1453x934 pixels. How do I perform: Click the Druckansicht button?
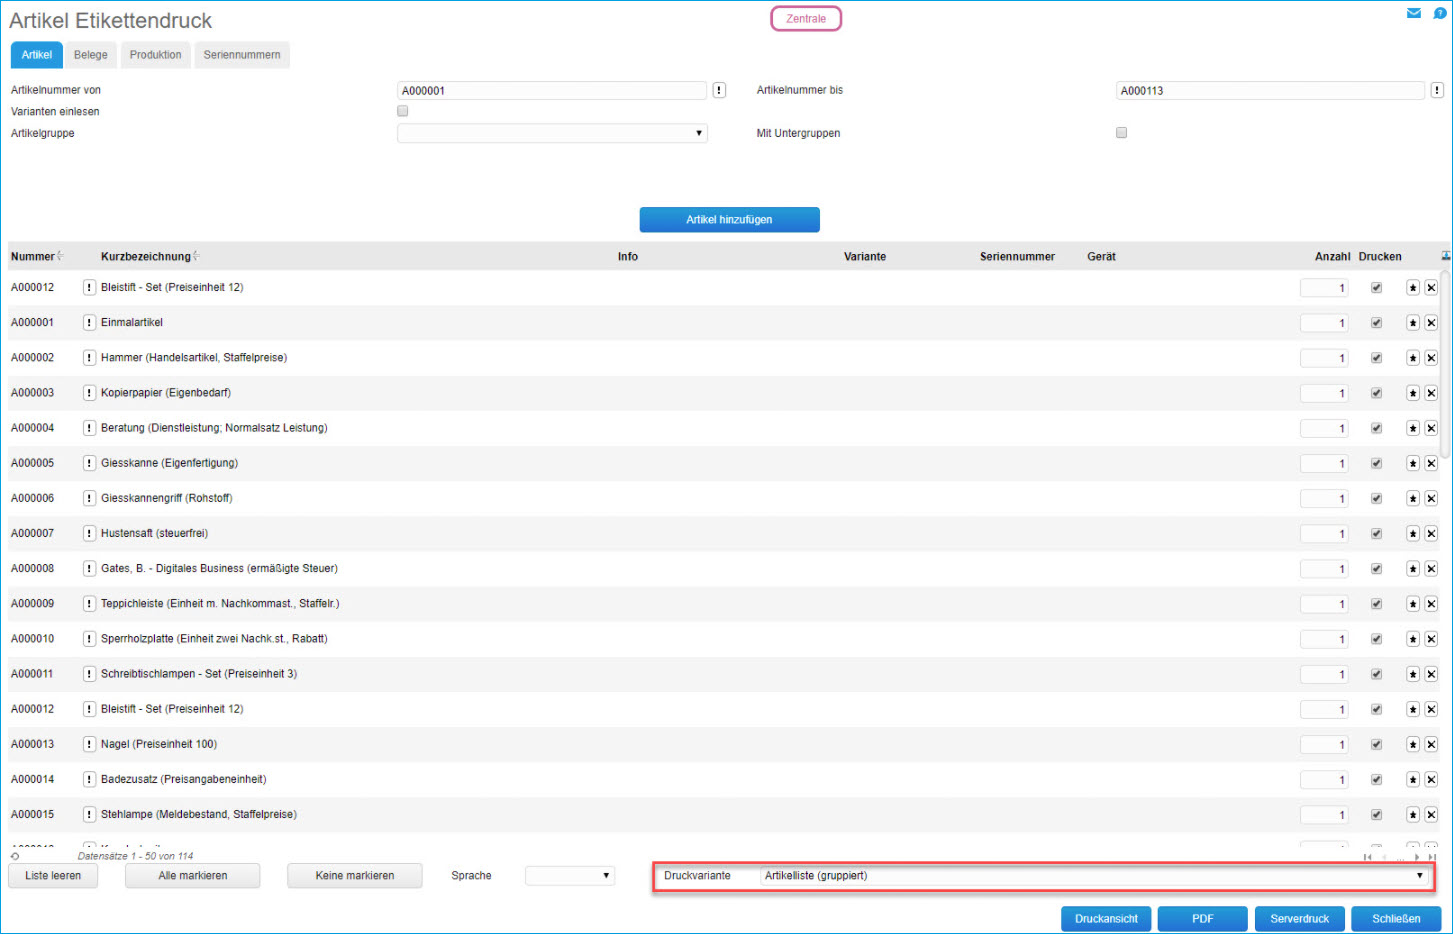click(x=1106, y=919)
